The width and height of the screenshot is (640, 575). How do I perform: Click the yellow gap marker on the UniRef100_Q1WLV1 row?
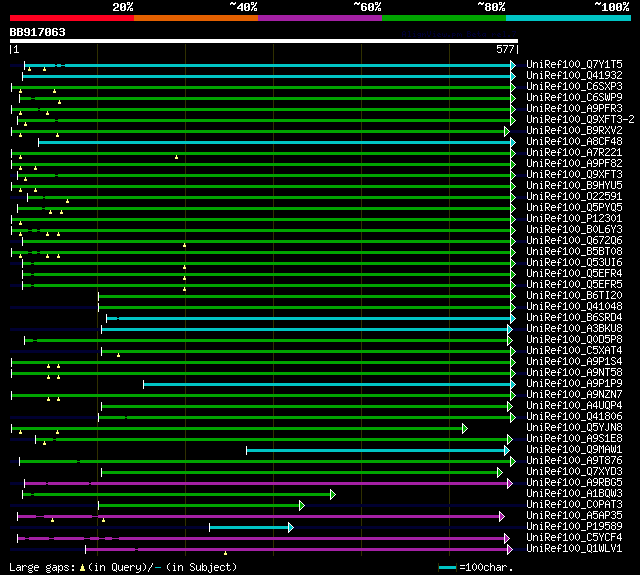pos(225,553)
